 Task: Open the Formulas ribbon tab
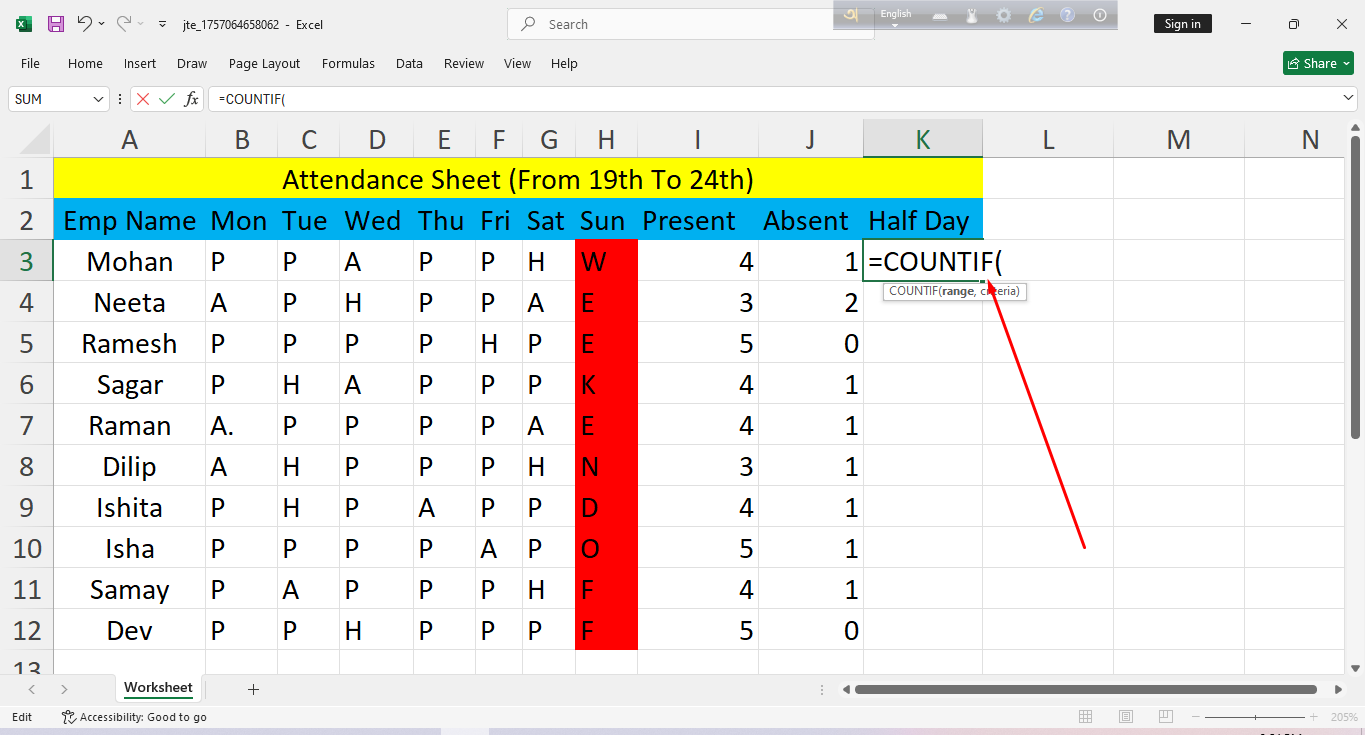point(348,63)
